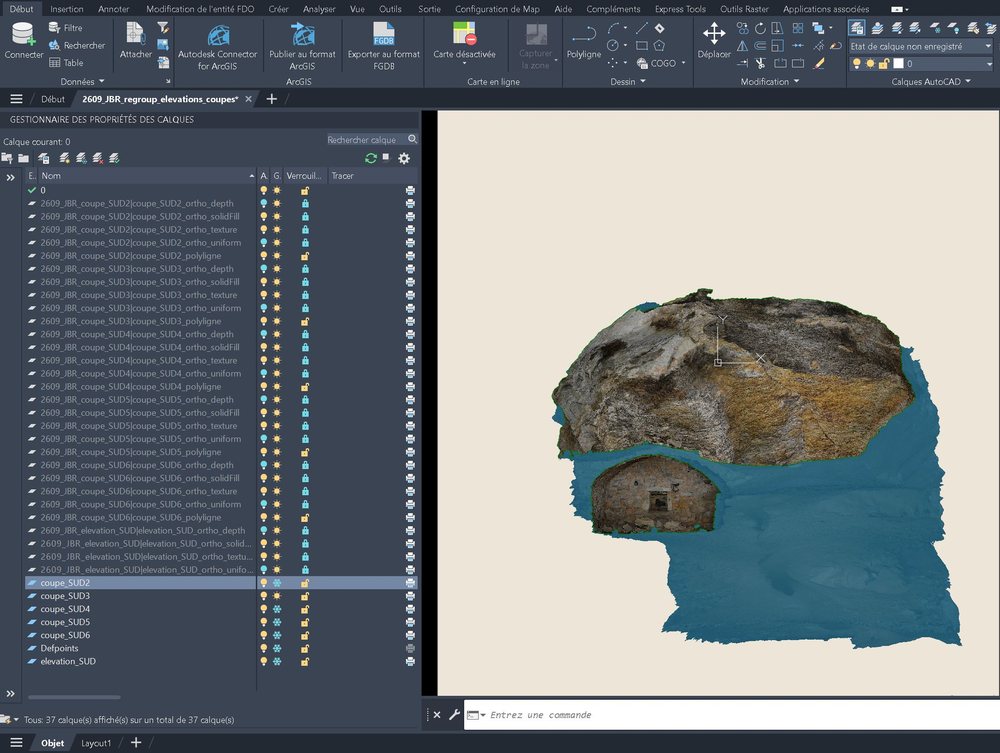
Task: Select the polygon drawing tool
Action: pyautogui.click(x=659, y=45)
